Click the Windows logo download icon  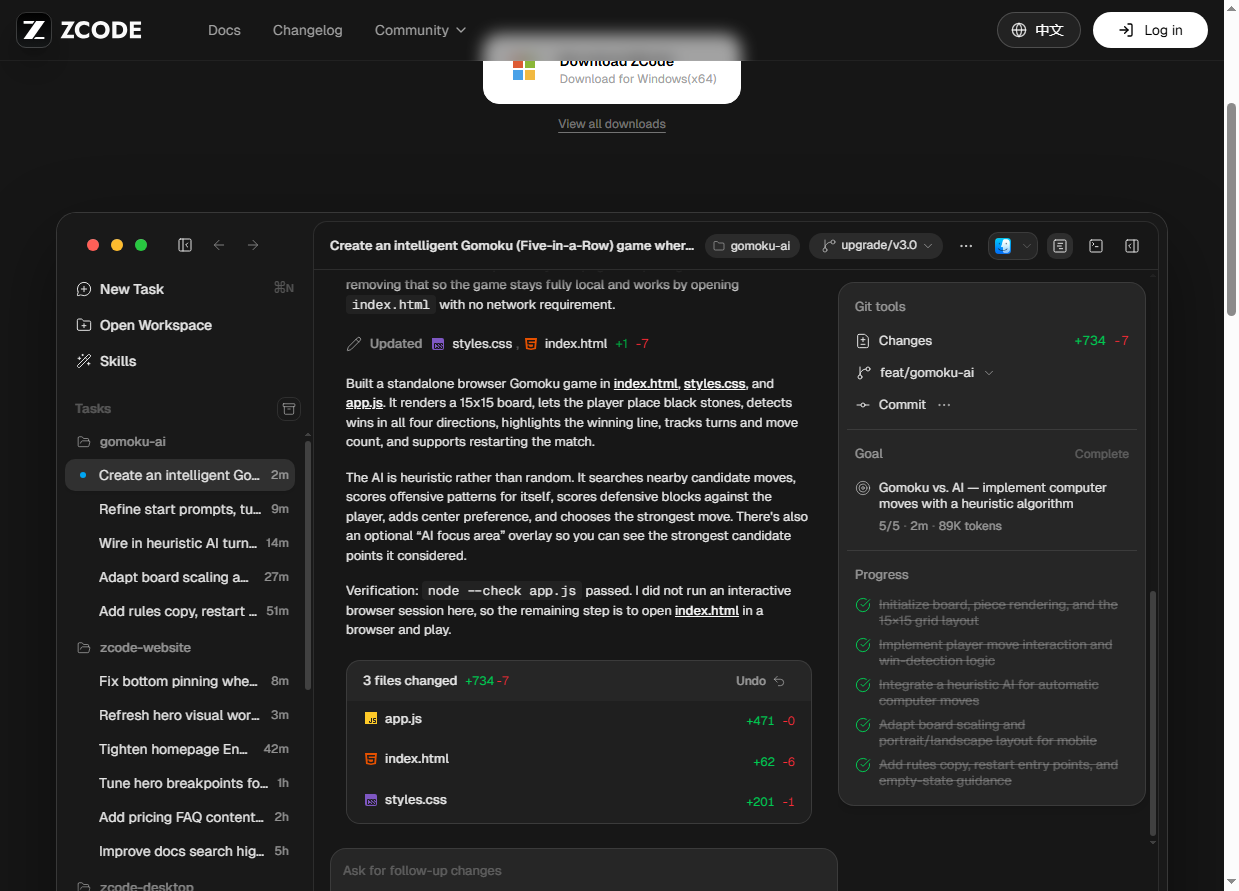(524, 69)
